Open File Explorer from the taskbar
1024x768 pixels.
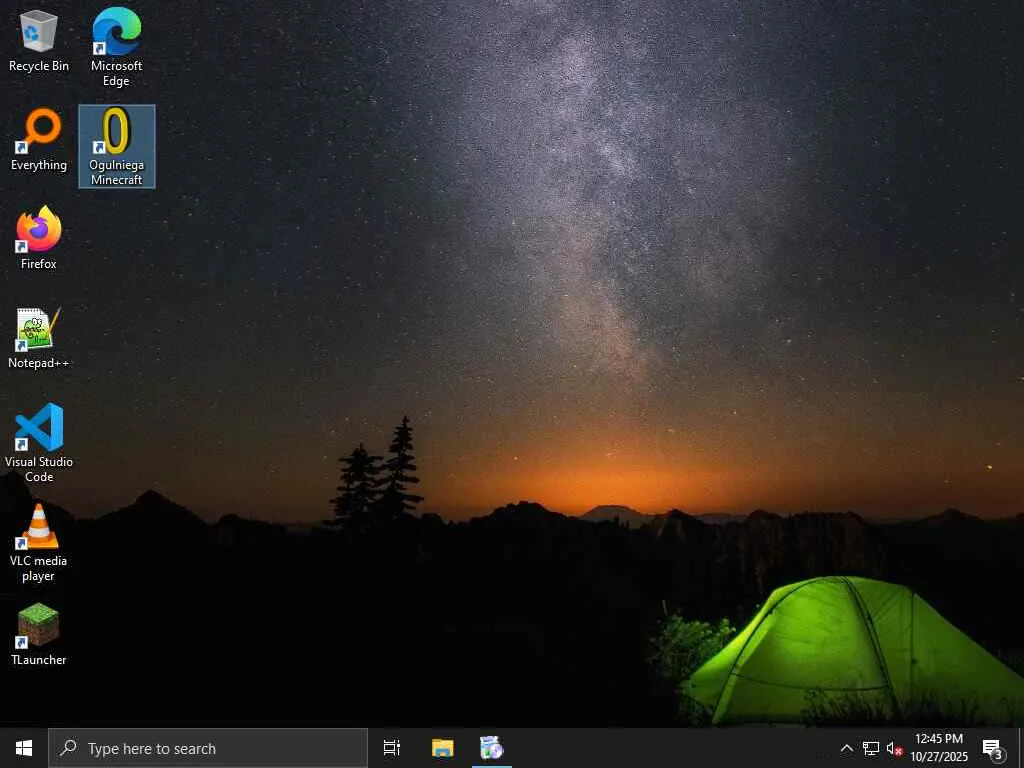point(442,748)
